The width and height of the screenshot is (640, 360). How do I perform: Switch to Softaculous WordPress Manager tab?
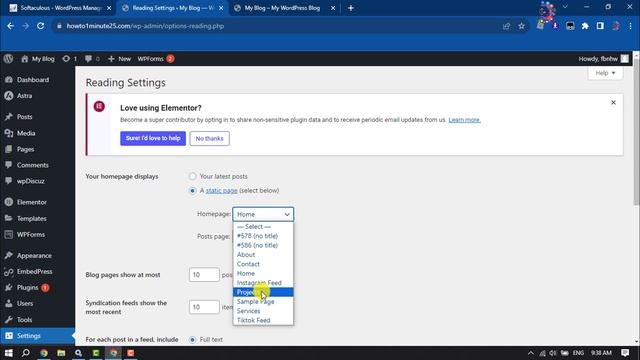point(60,8)
